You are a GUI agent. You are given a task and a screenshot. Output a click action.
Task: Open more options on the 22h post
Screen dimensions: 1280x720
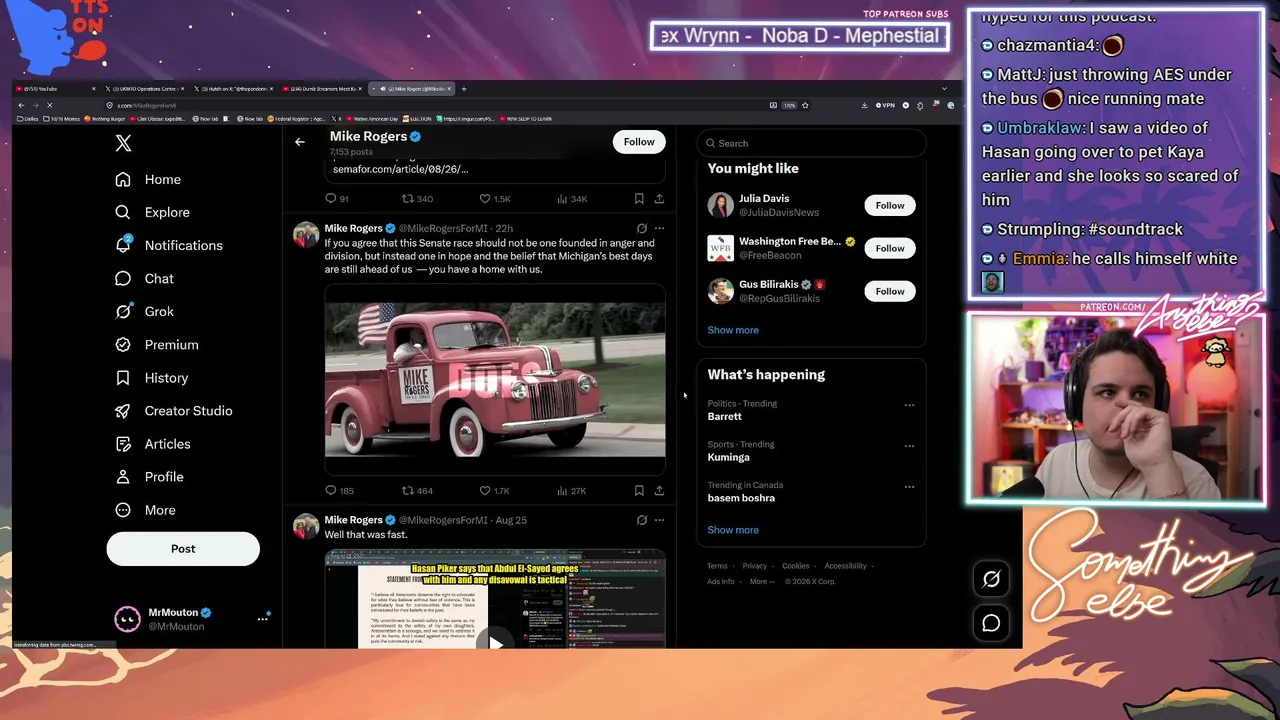click(x=659, y=228)
